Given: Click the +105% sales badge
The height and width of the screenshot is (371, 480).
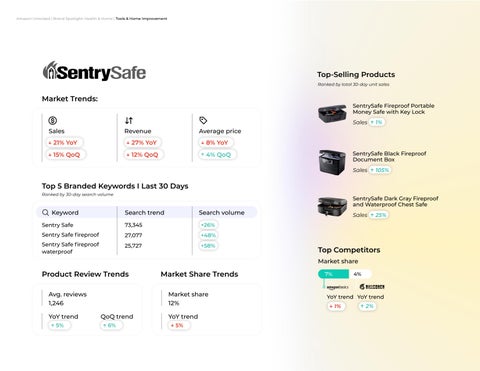Looking at the screenshot, I should [x=380, y=170].
